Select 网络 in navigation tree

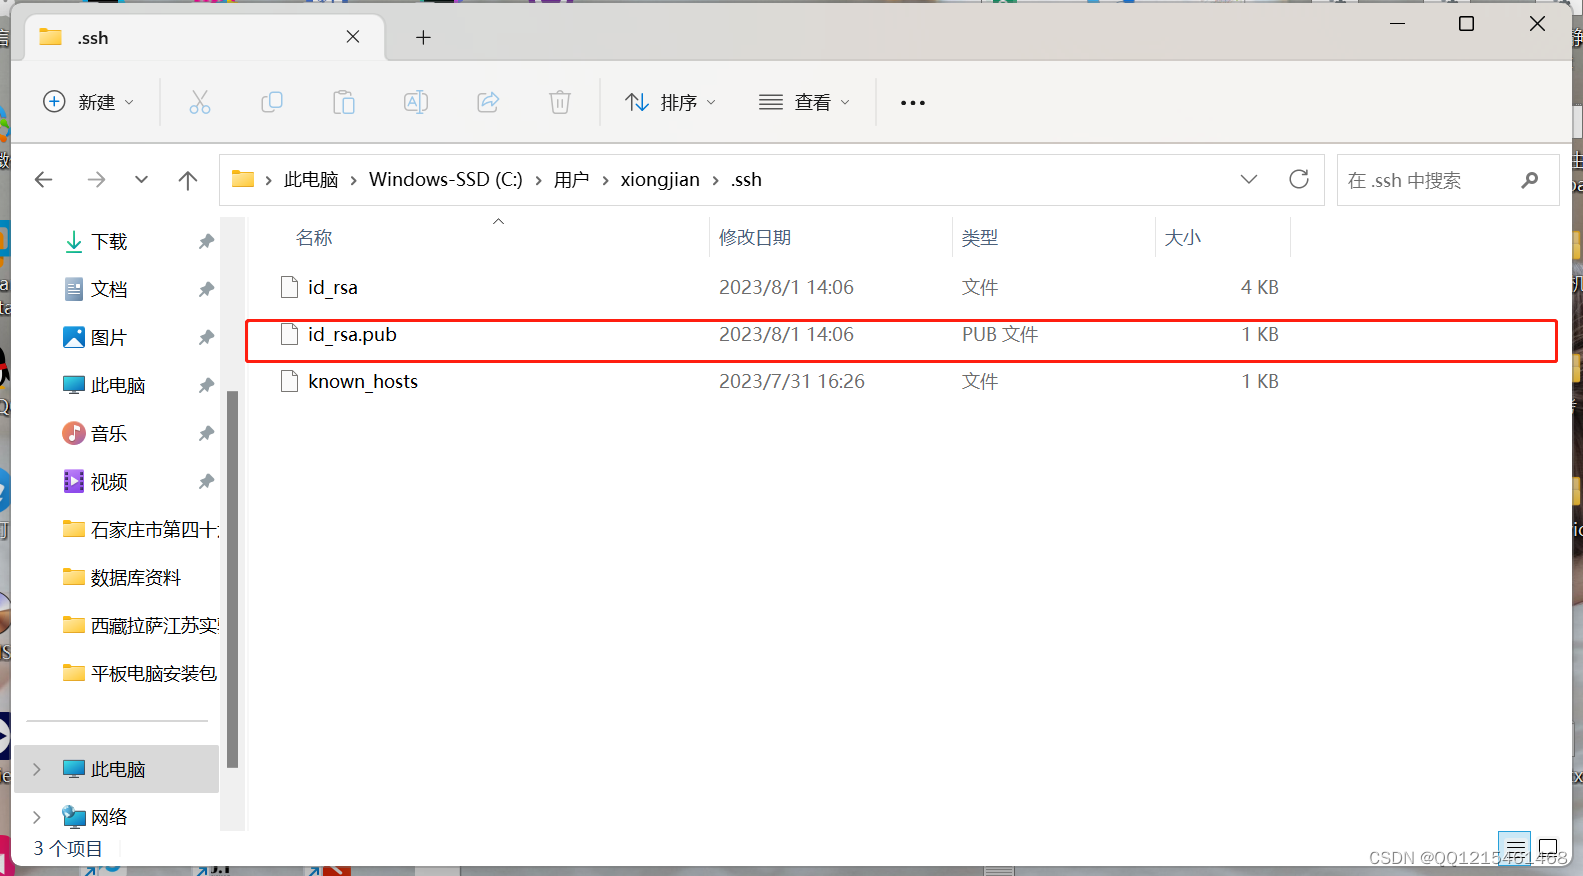coord(109,817)
